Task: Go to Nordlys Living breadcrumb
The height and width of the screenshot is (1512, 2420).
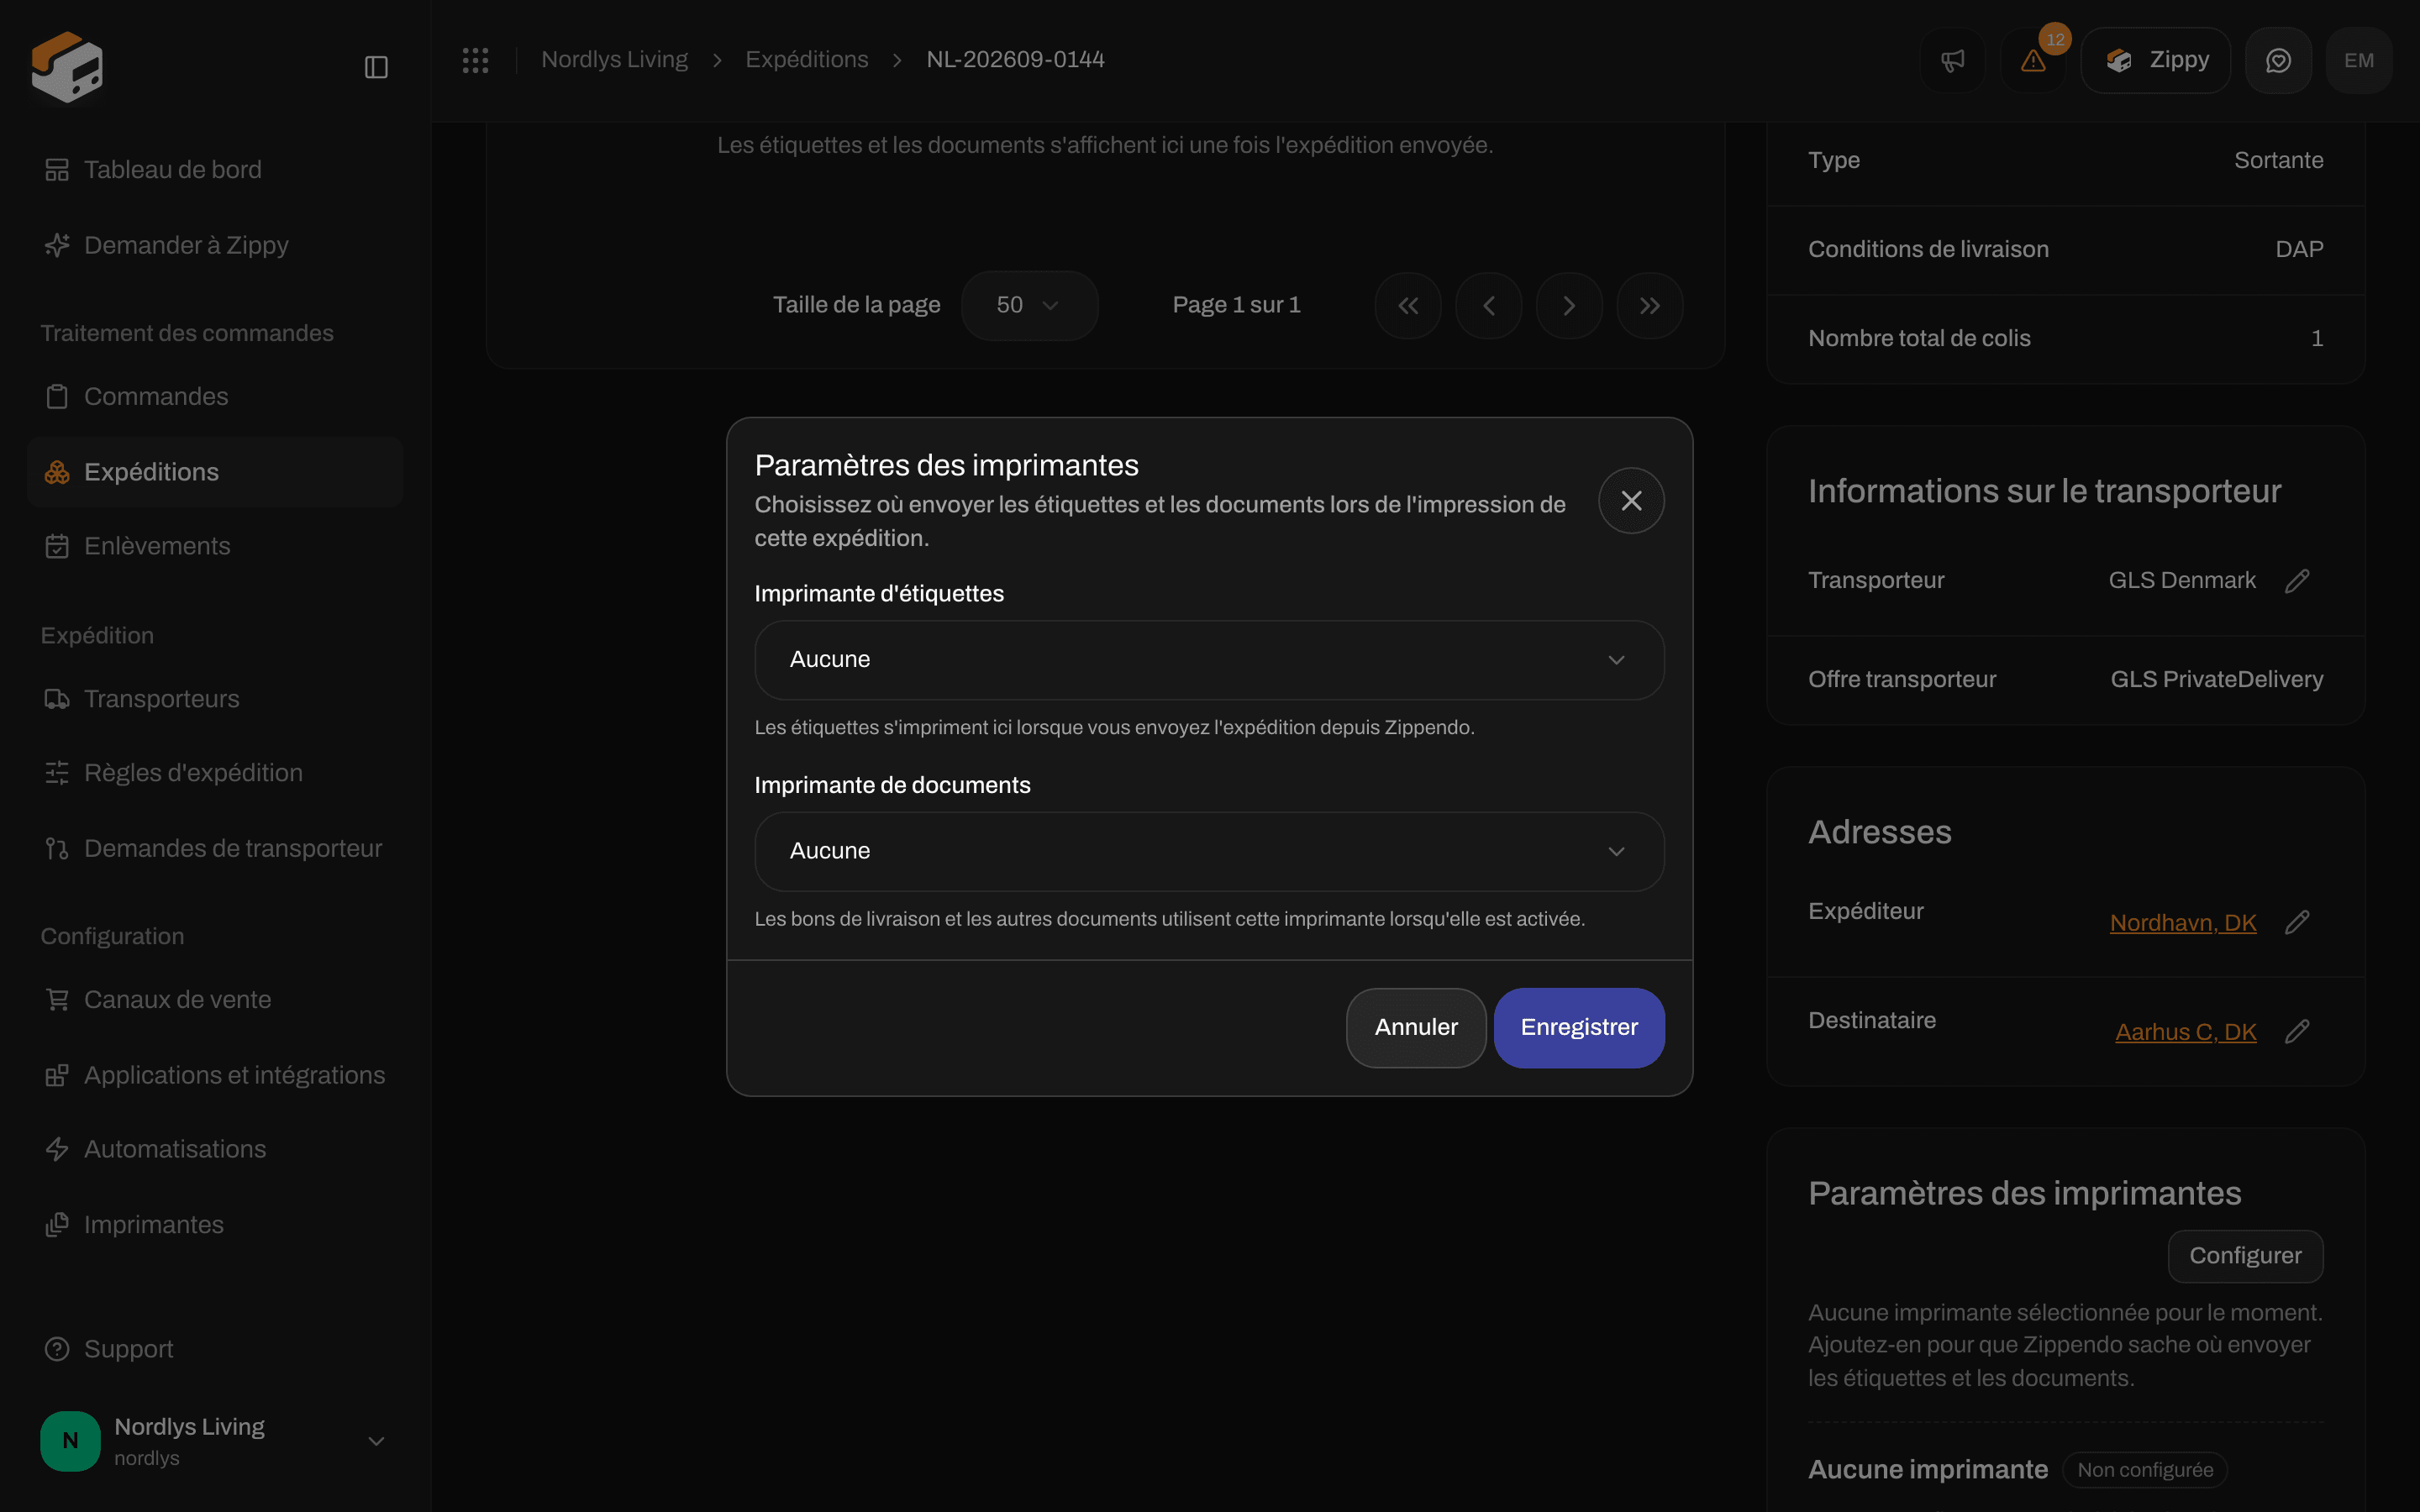Action: [x=615, y=60]
